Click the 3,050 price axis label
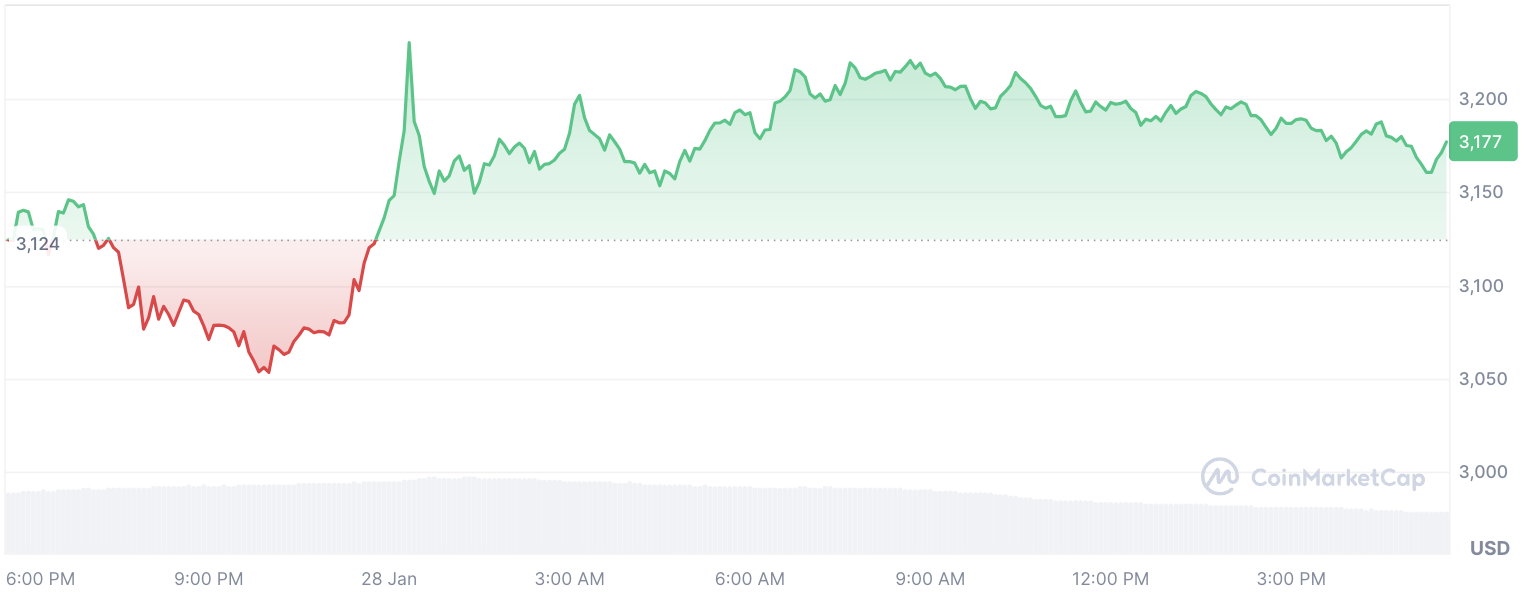 pyautogui.click(x=1483, y=379)
